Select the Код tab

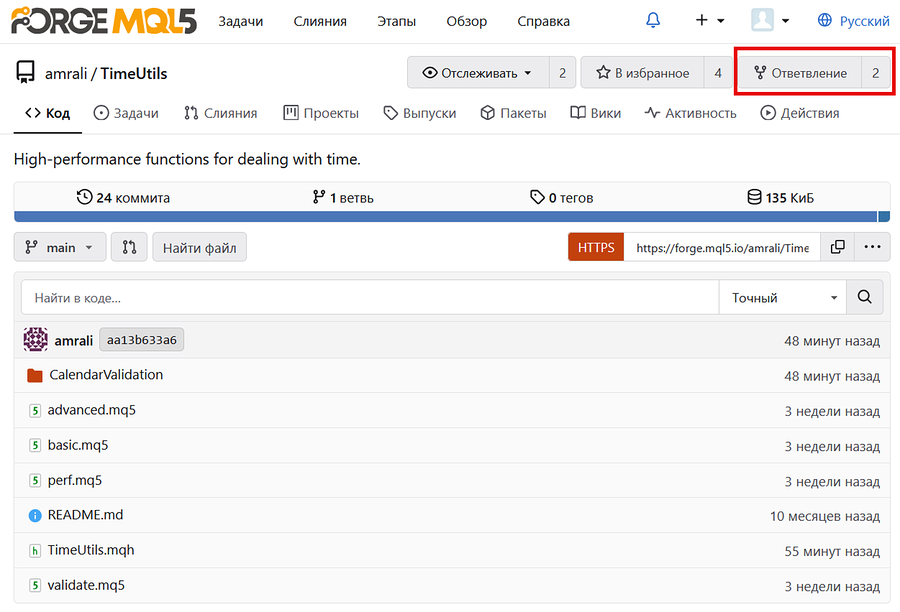(x=48, y=113)
